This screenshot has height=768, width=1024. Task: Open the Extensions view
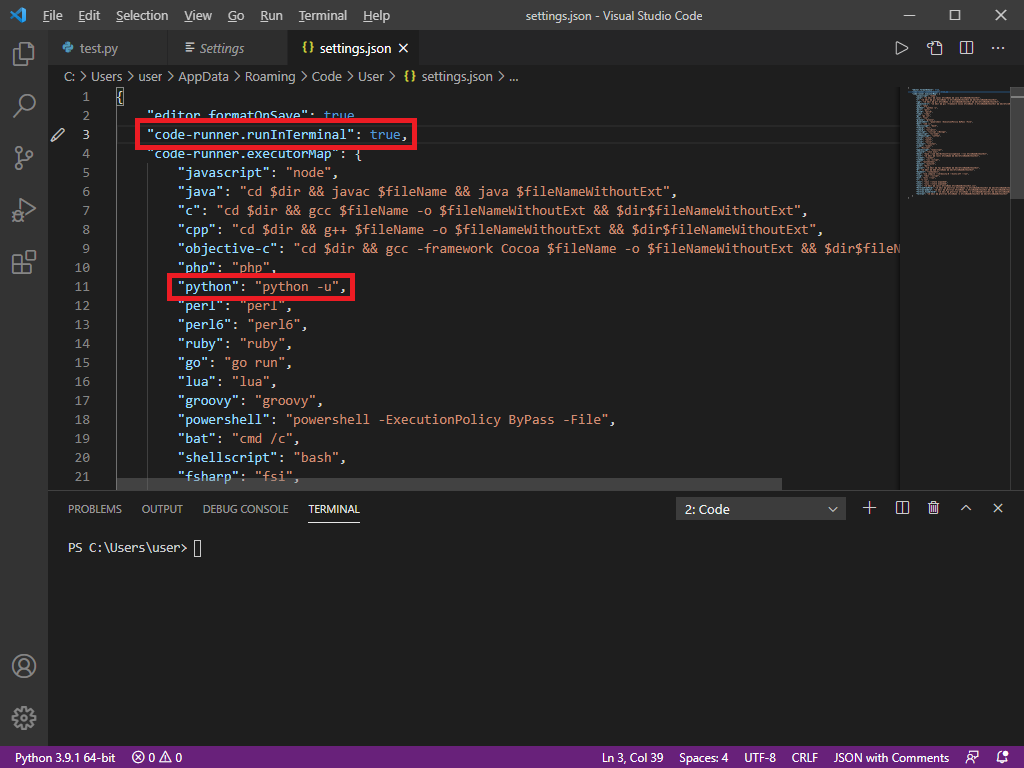tap(24, 262)
